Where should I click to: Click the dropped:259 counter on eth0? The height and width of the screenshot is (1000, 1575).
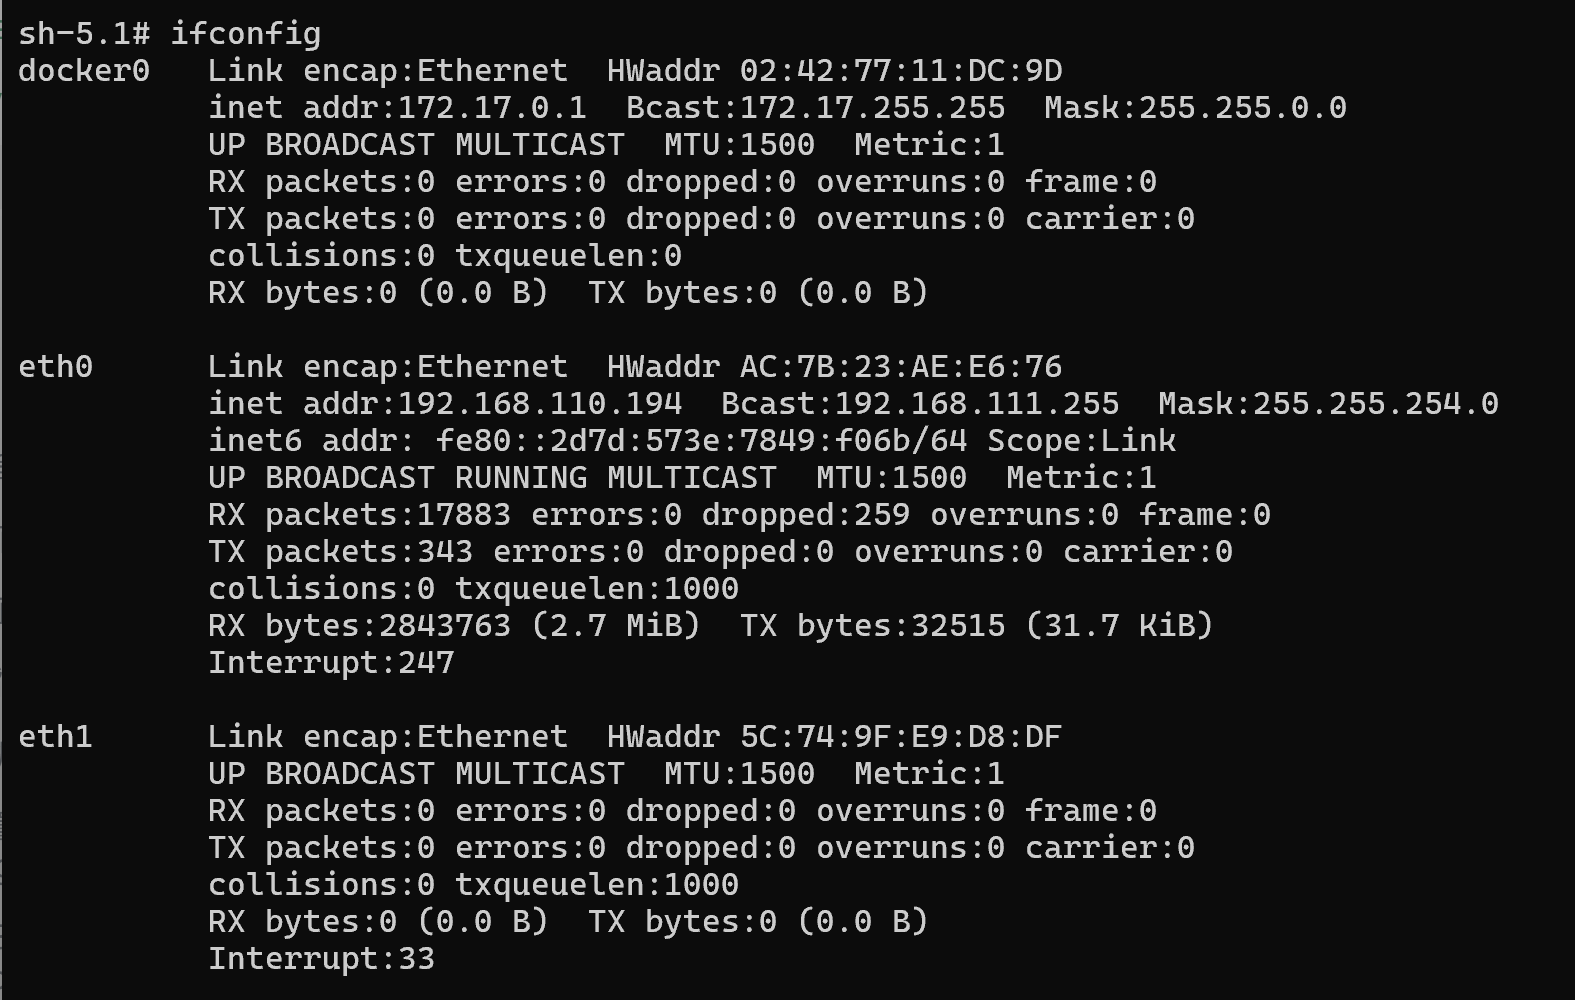pos(806,515)
